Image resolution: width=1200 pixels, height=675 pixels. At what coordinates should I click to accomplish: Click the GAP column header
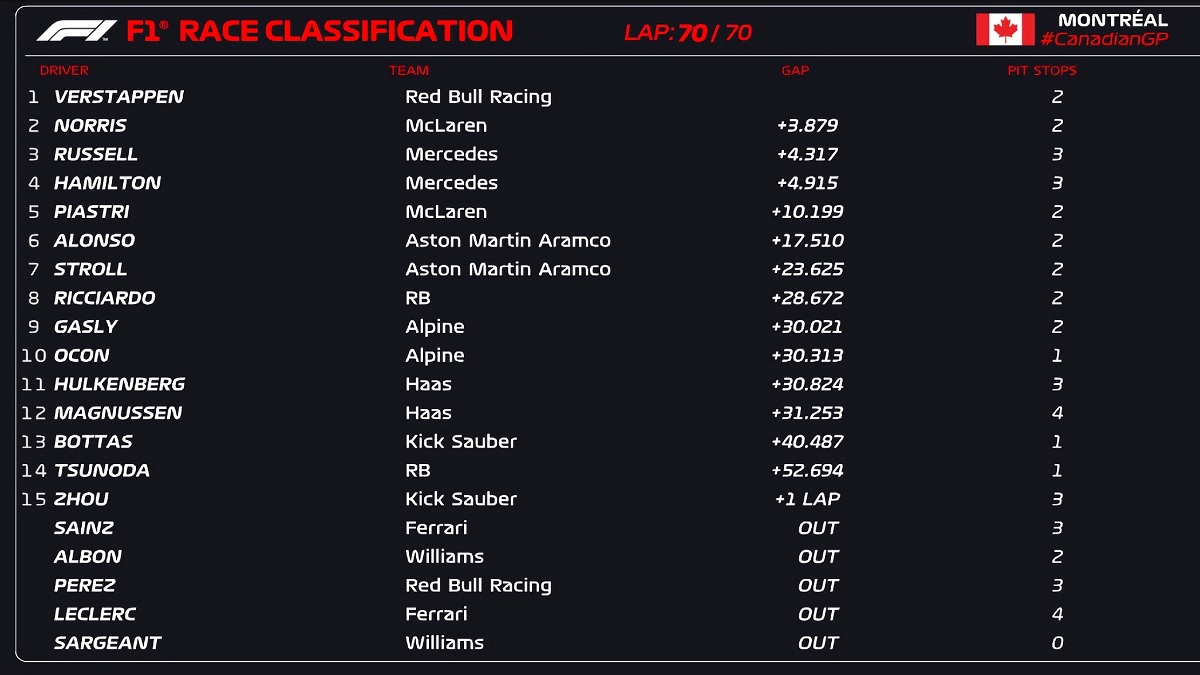coord(795,71)
